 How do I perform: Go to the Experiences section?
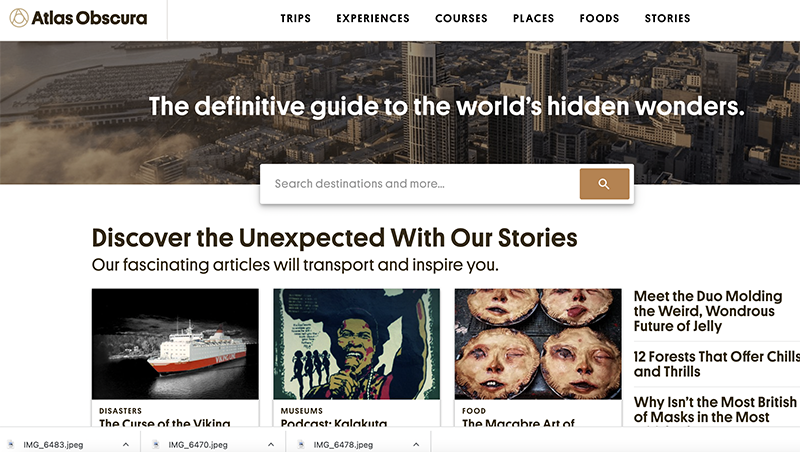373,18
